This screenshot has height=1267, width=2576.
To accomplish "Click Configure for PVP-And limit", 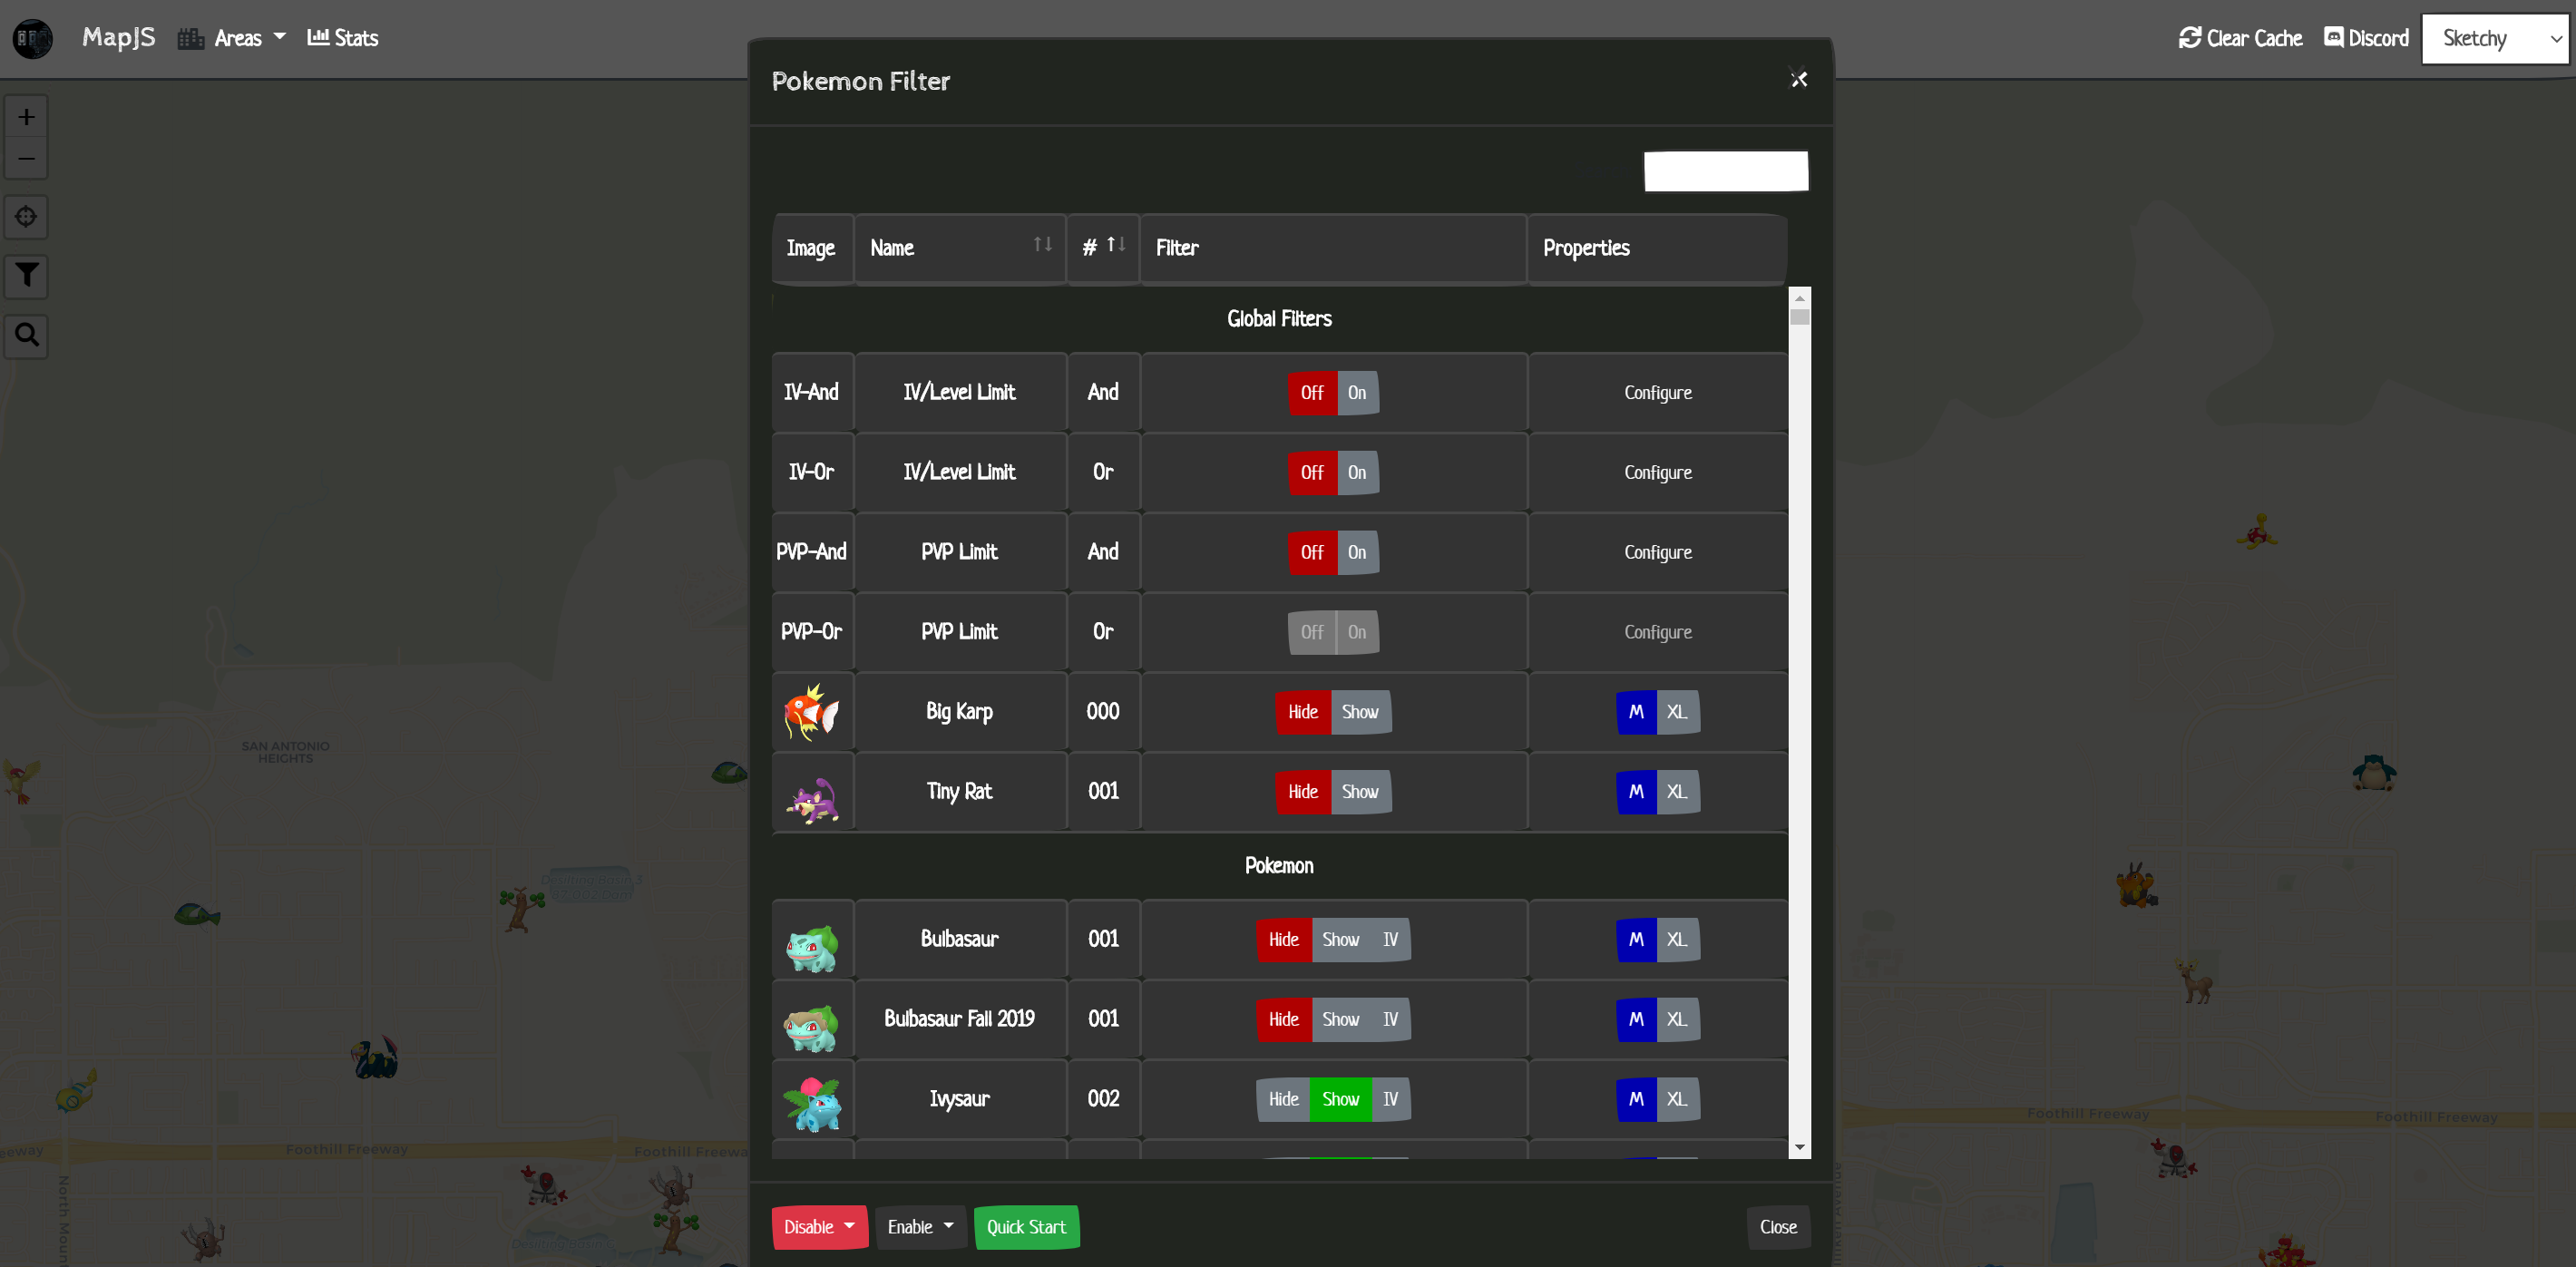I will tap(1657, 553).
